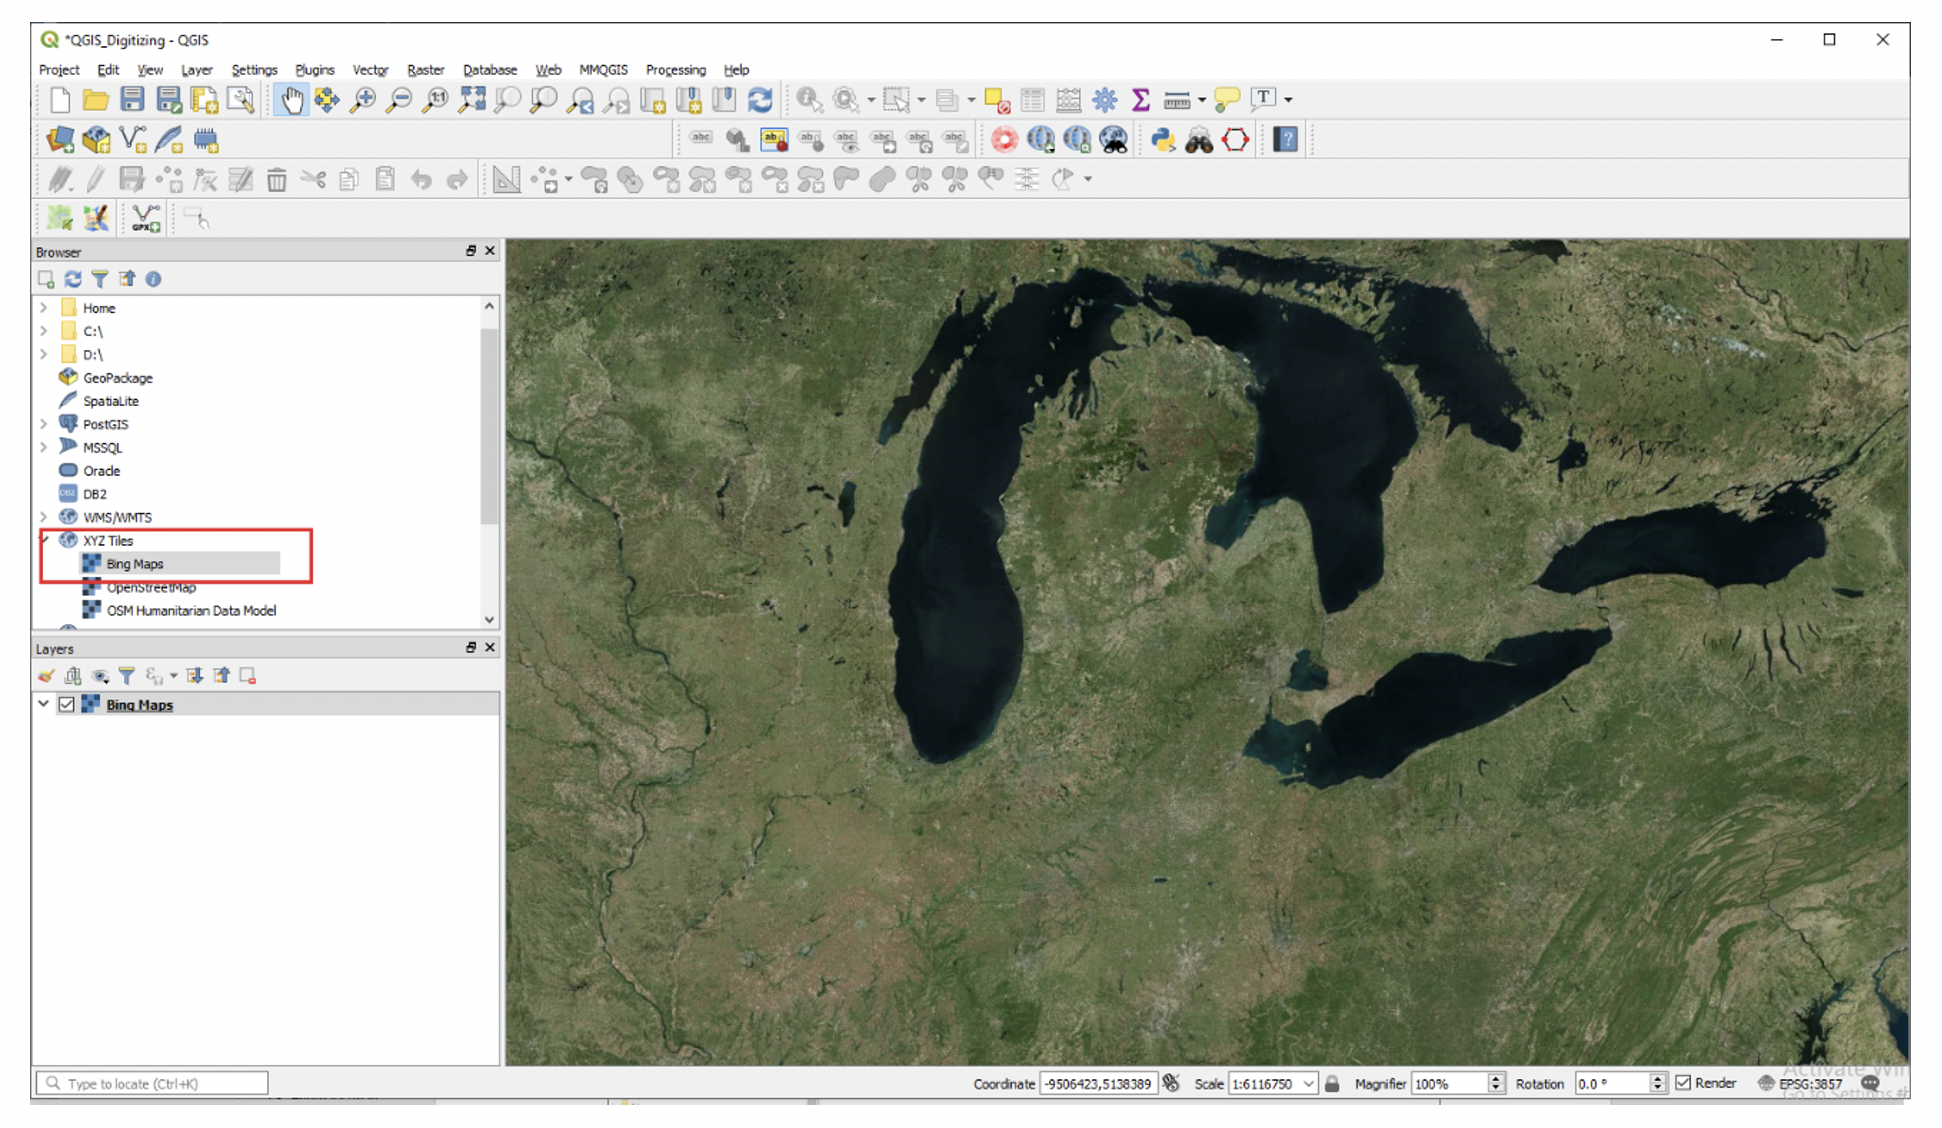Image resolution: width=1942 pixels, height=1128 pixels.
Task: Open the Python Console icon
Action: 1162,140
